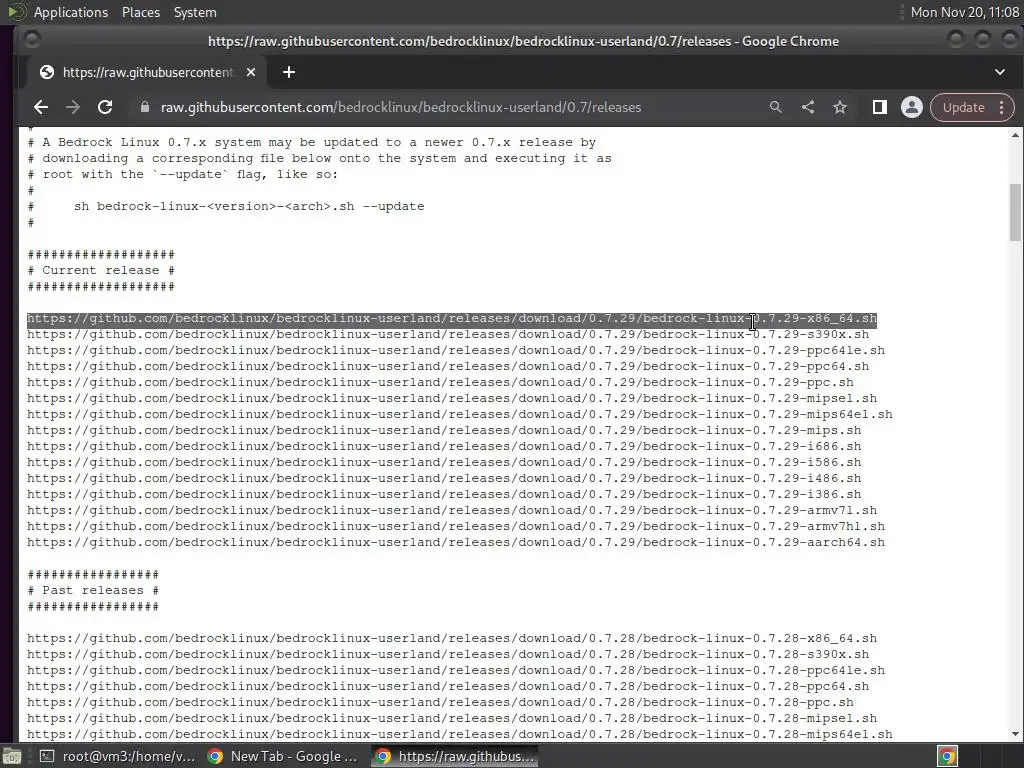Open the Places menu
This screenshot has width=1024, height=768.
(140, 12)
